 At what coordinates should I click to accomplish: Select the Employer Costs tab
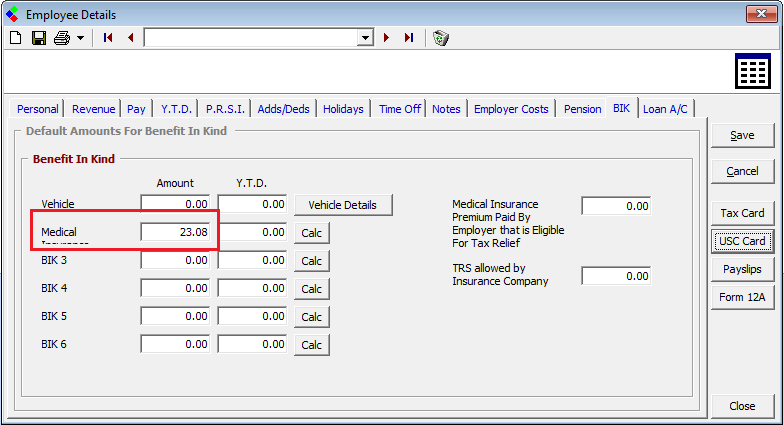click(x=511, y=109)
